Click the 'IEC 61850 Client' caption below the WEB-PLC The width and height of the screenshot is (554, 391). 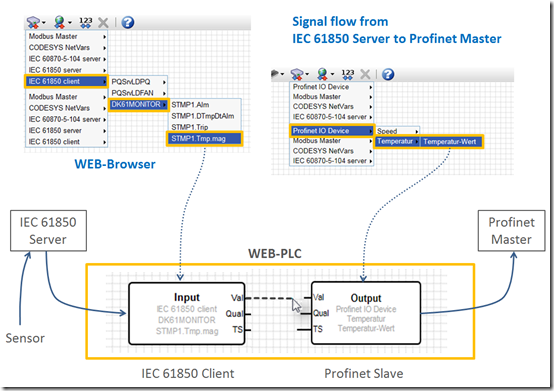188,373
